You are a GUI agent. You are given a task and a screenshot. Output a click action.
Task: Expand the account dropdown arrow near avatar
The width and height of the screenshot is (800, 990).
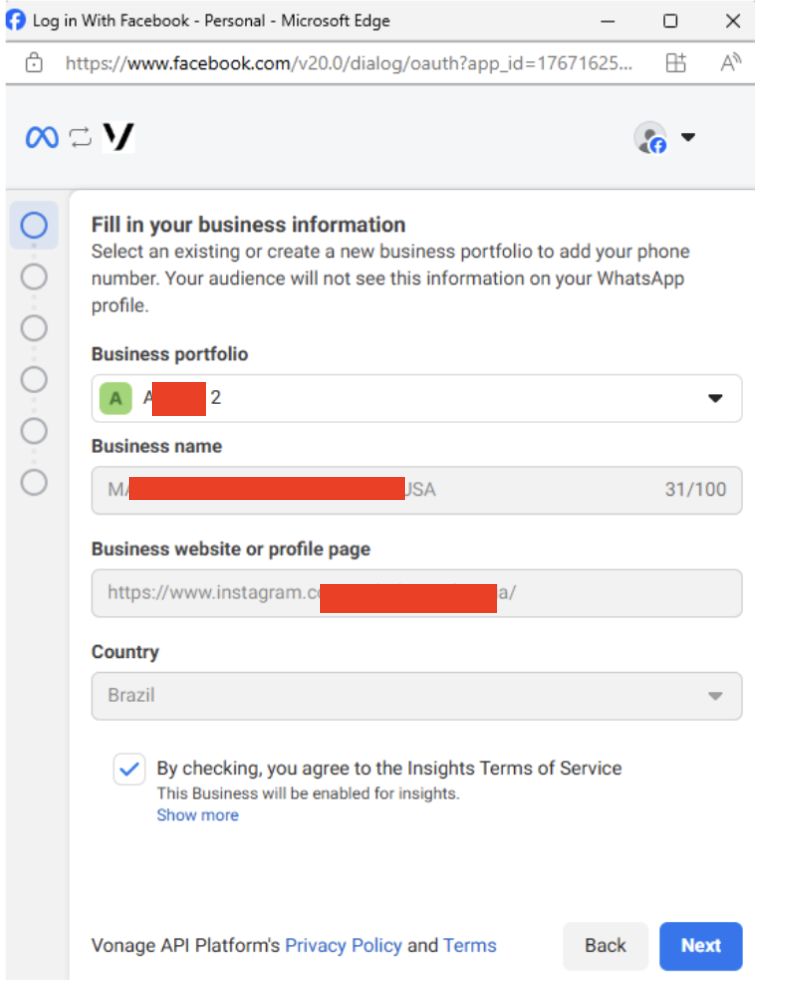pos(688,137)
